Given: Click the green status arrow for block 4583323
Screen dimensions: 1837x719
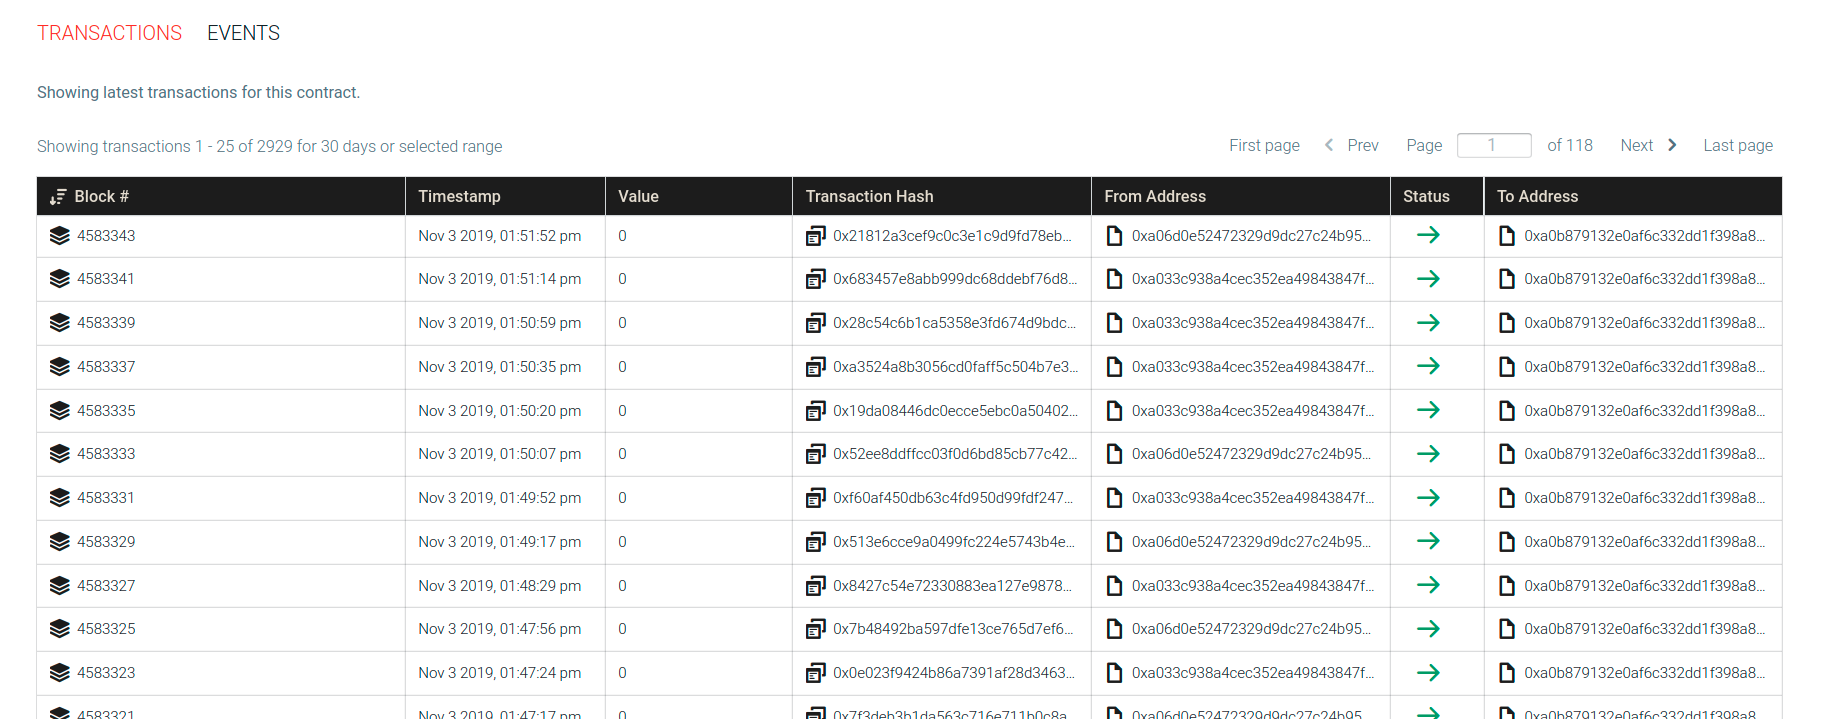Looking at the screenshot, I should (1428, 673).
